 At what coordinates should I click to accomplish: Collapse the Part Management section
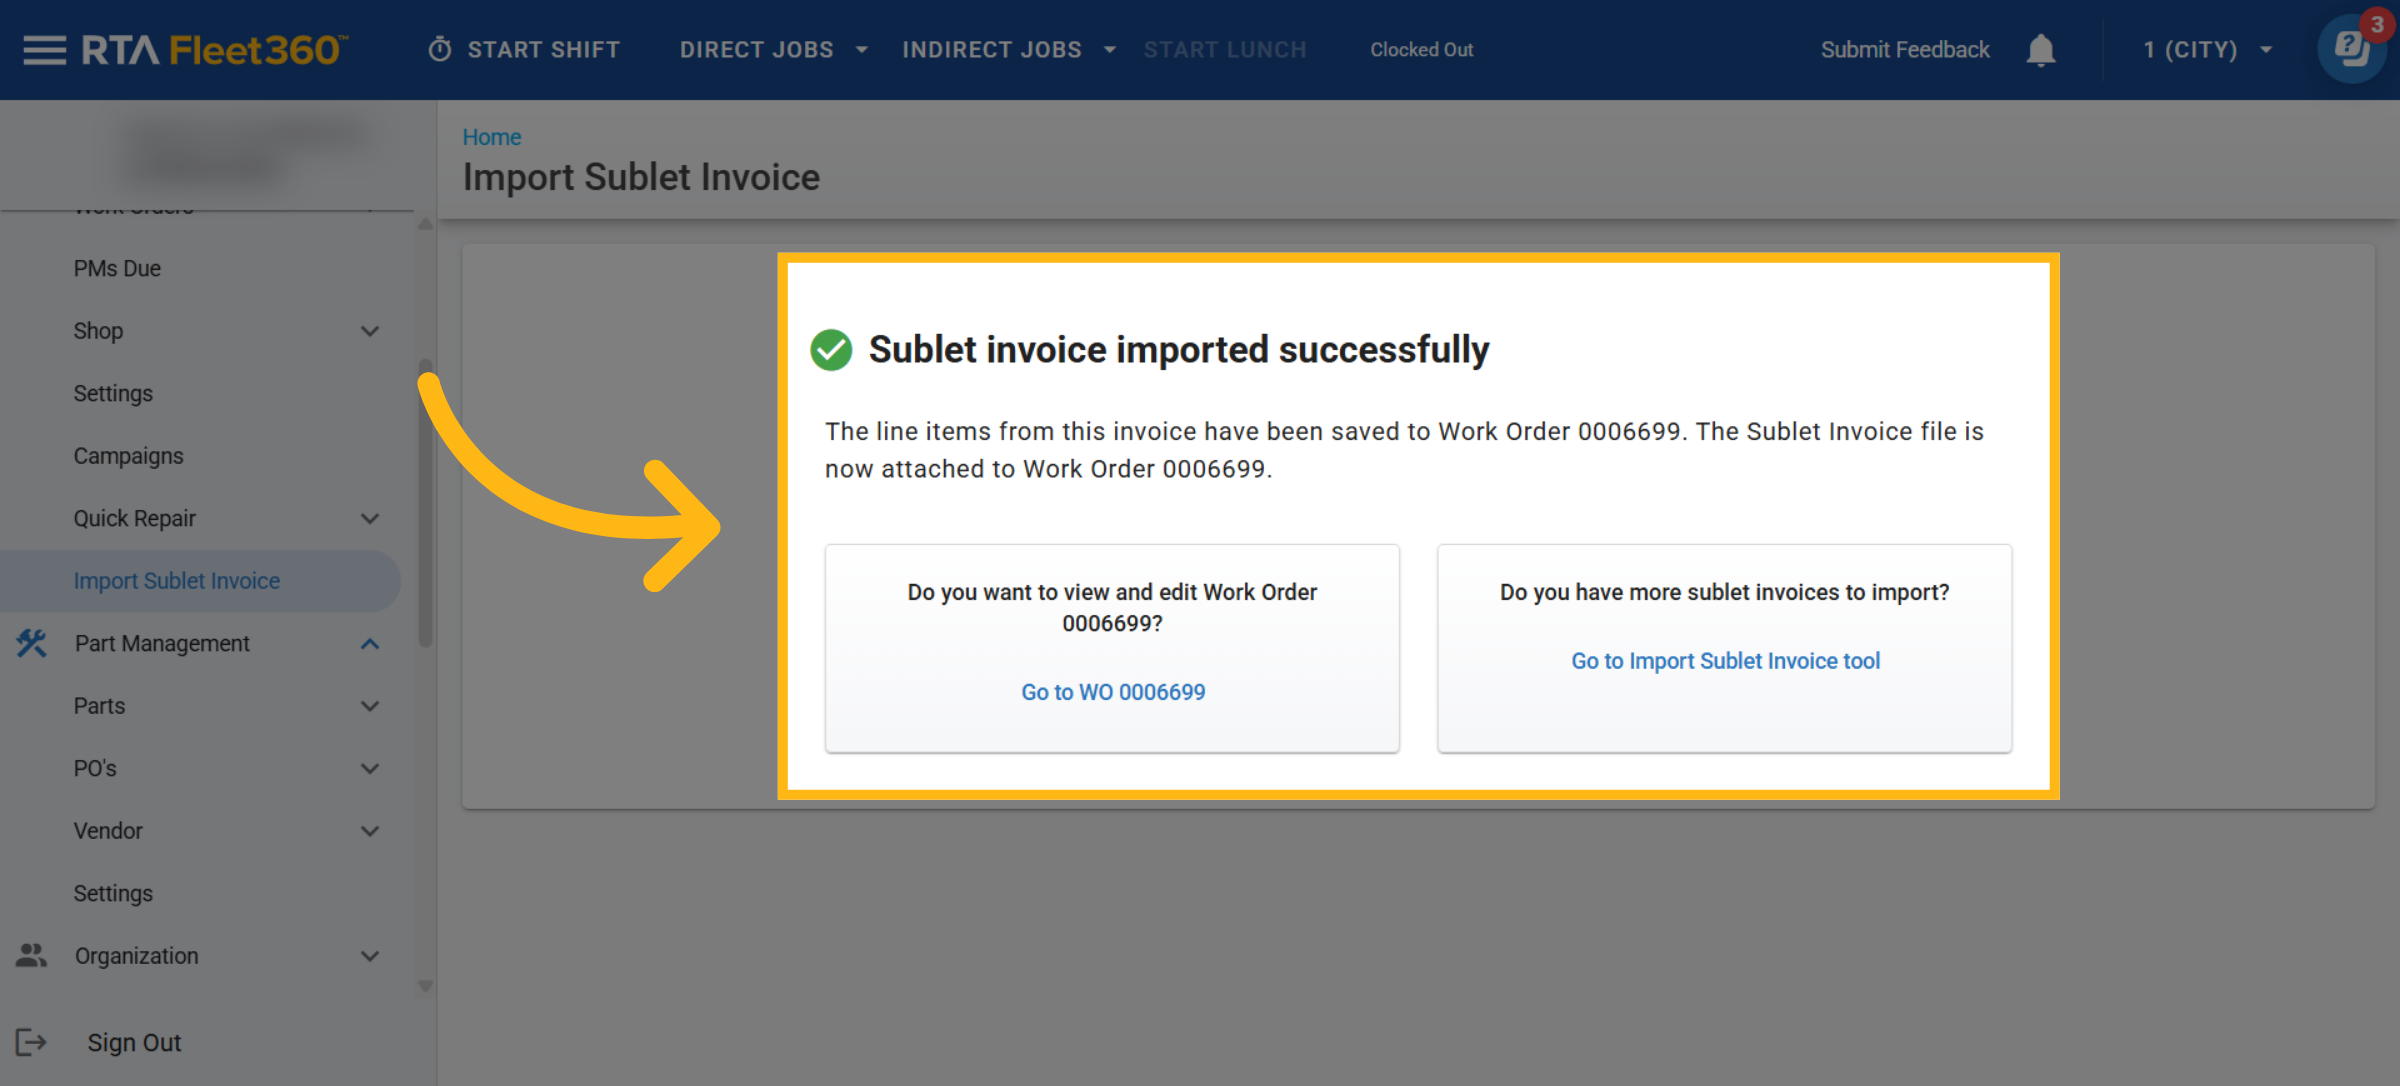point(370,643)
